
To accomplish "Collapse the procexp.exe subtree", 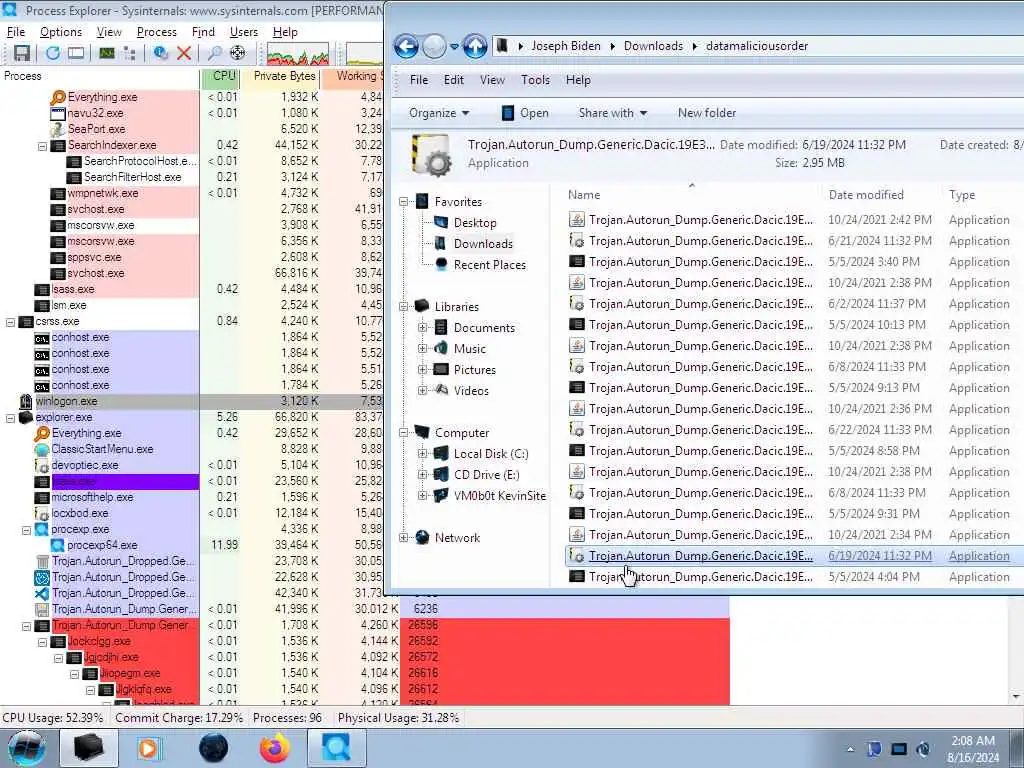I will click(27, 530).
